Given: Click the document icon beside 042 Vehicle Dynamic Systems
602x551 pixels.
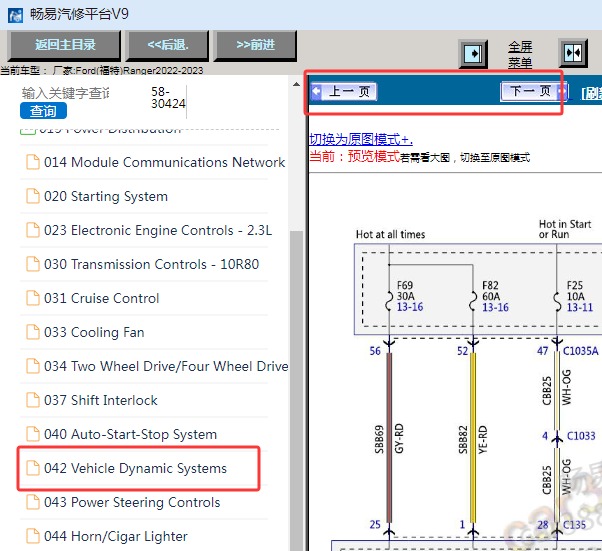Looking at the screenshot, I should pos(33,468).
